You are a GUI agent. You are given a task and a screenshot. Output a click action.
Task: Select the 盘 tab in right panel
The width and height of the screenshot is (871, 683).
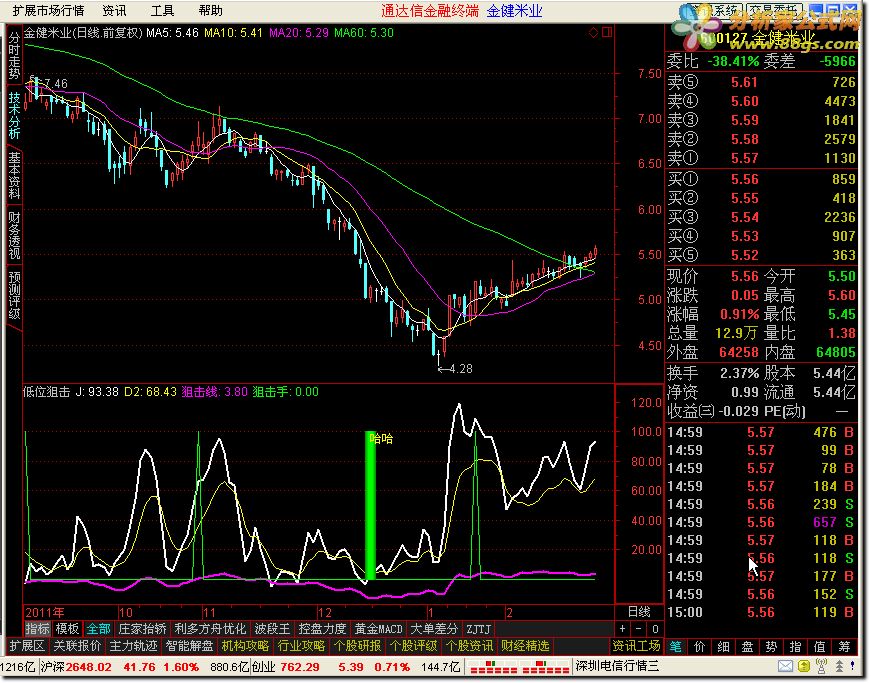click(x=747, y=646)
